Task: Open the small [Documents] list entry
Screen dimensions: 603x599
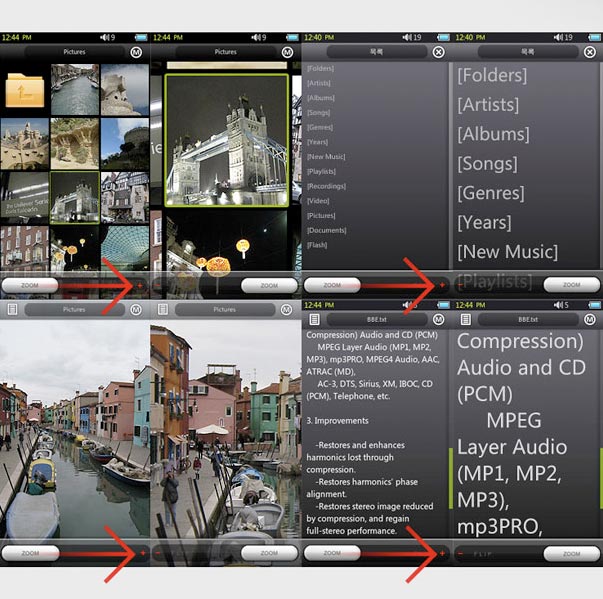Action: [x=327, y=230]
